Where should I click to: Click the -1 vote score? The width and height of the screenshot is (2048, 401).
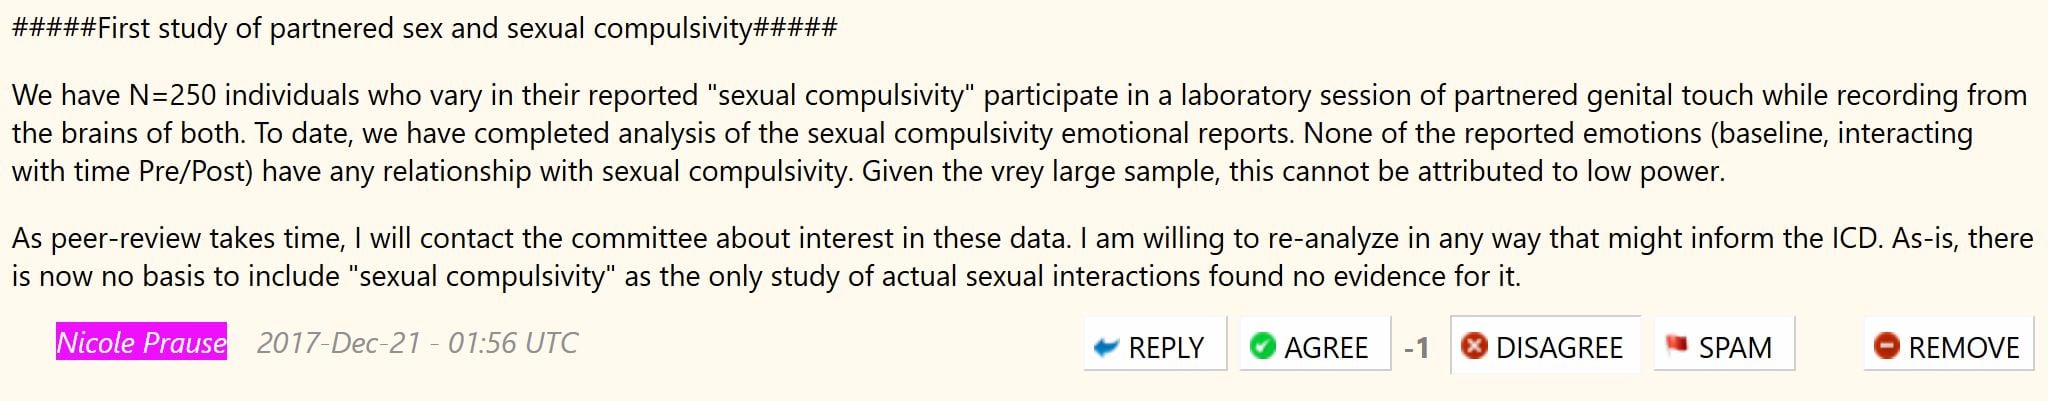[1416, 347]
